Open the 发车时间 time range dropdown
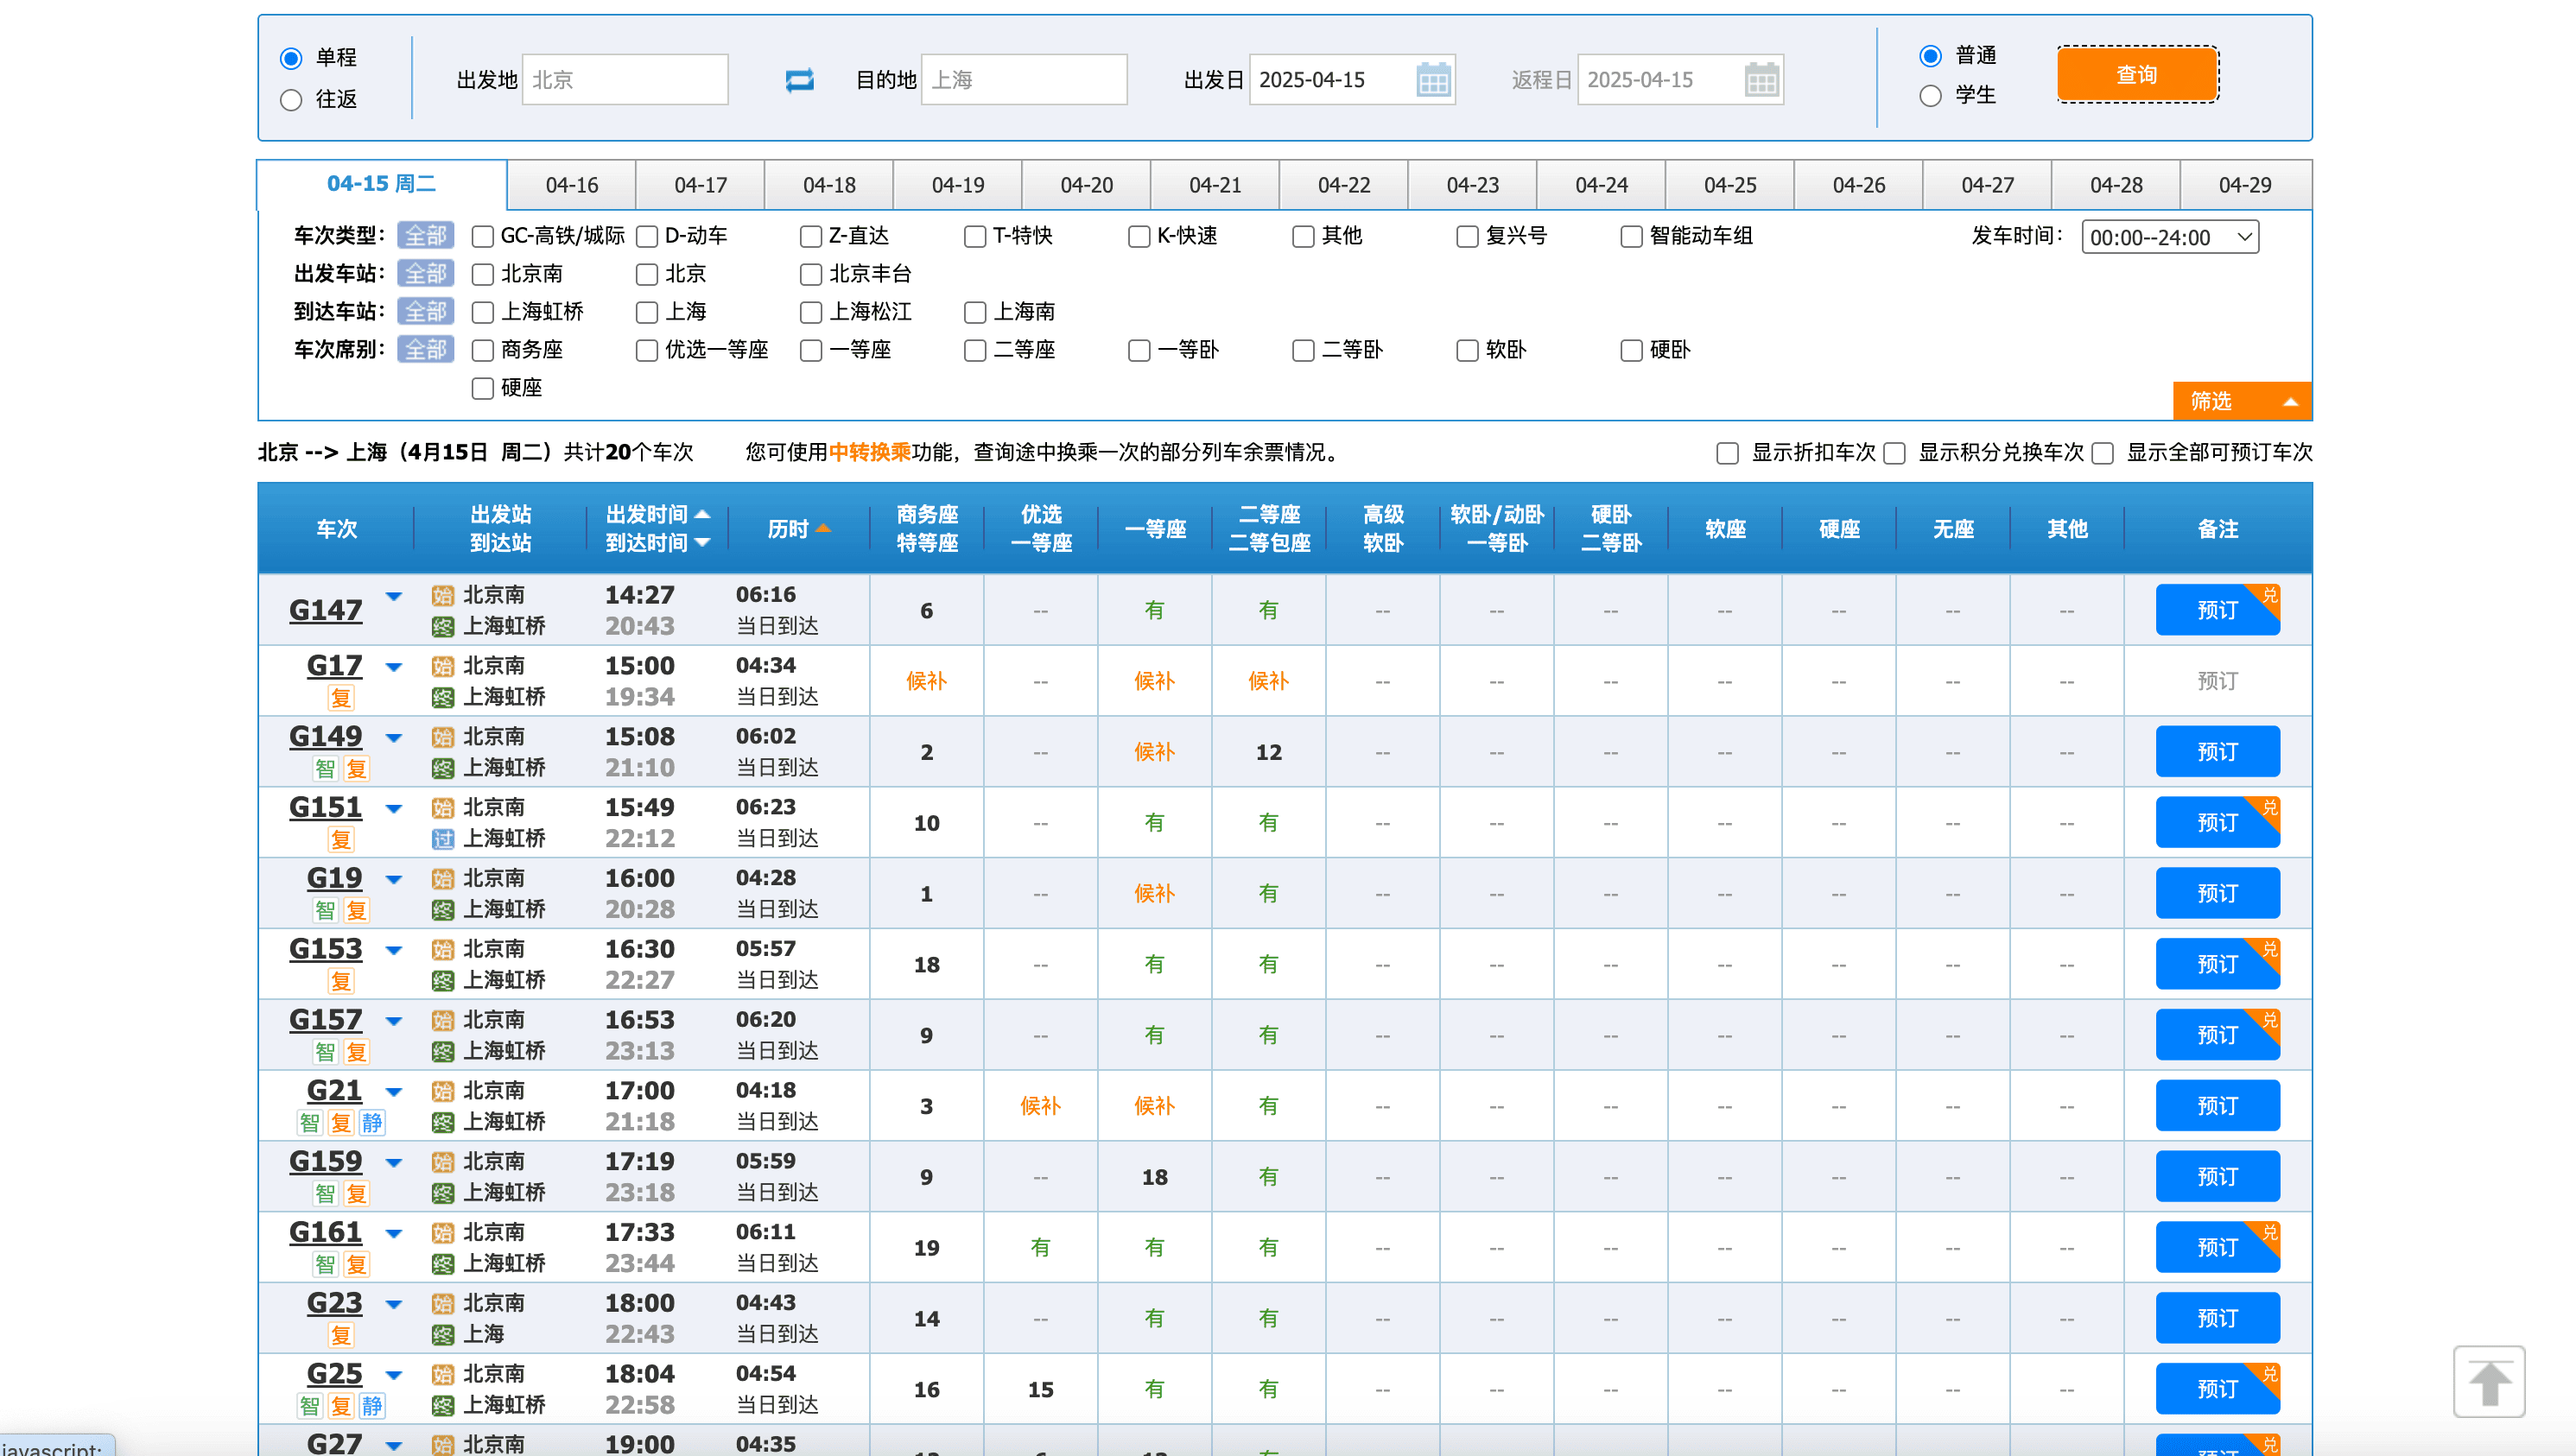2576x1456 pixels. 2169,237
